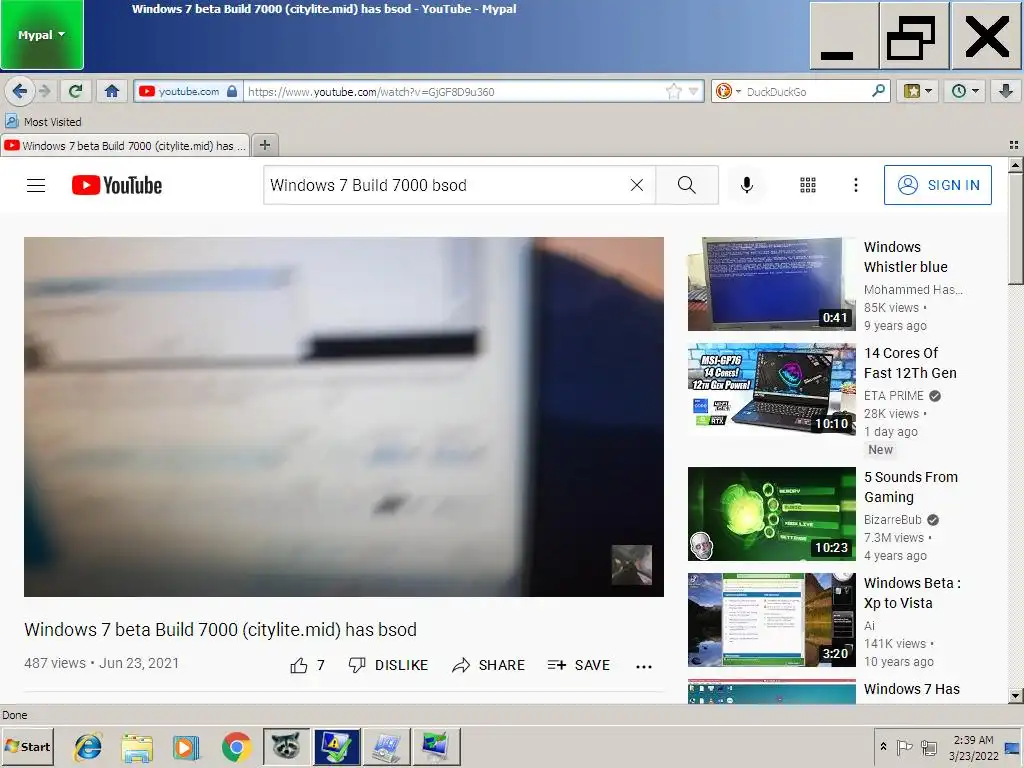Open the Windows Start menu
Viewport: 1024px width, 768px height.
point(27,746)
